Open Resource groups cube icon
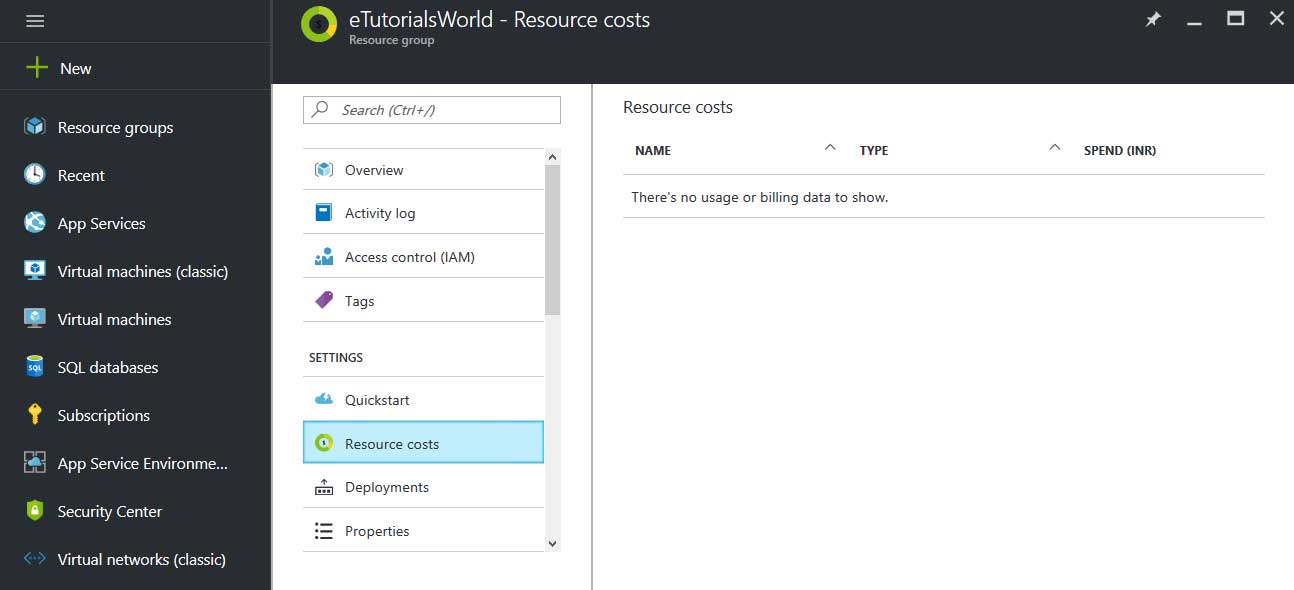 pos(35,127)
